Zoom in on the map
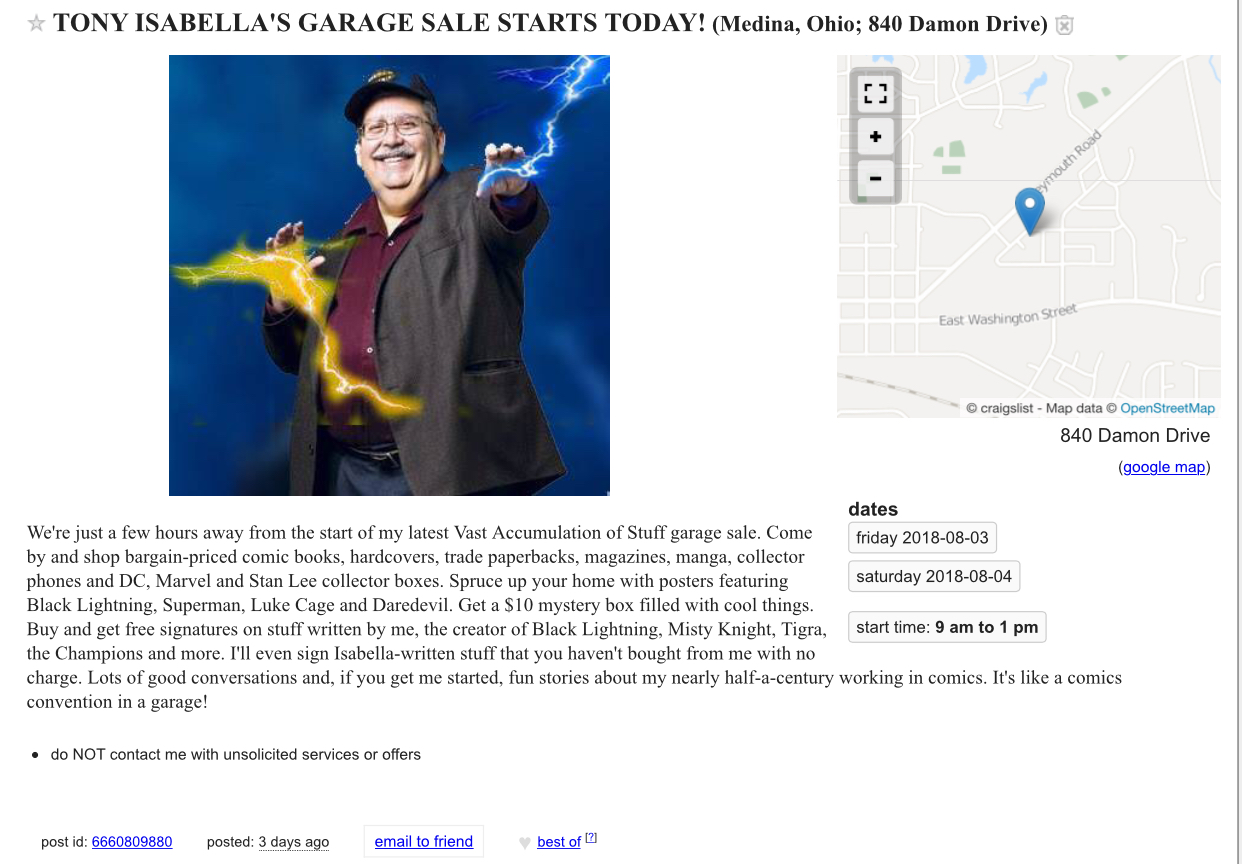Viewport: 1242px width, 864px height. pyautogui.click(x=875, y=137)
